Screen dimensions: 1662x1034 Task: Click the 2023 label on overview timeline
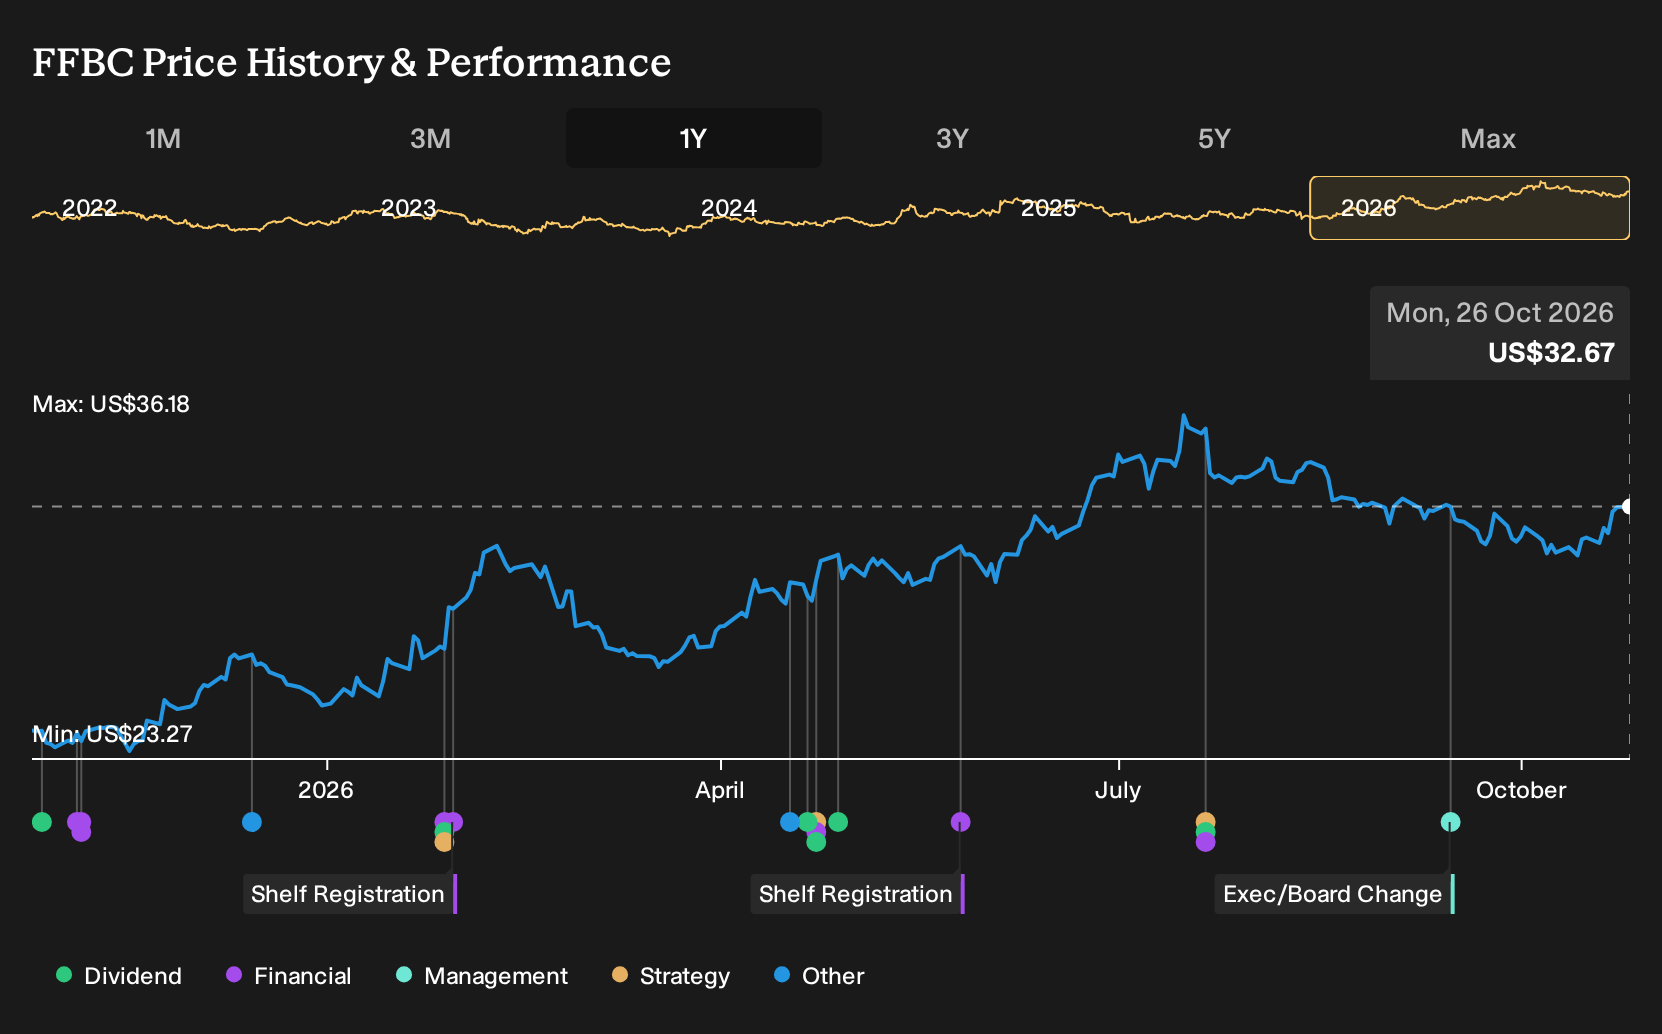coord(408,208)
